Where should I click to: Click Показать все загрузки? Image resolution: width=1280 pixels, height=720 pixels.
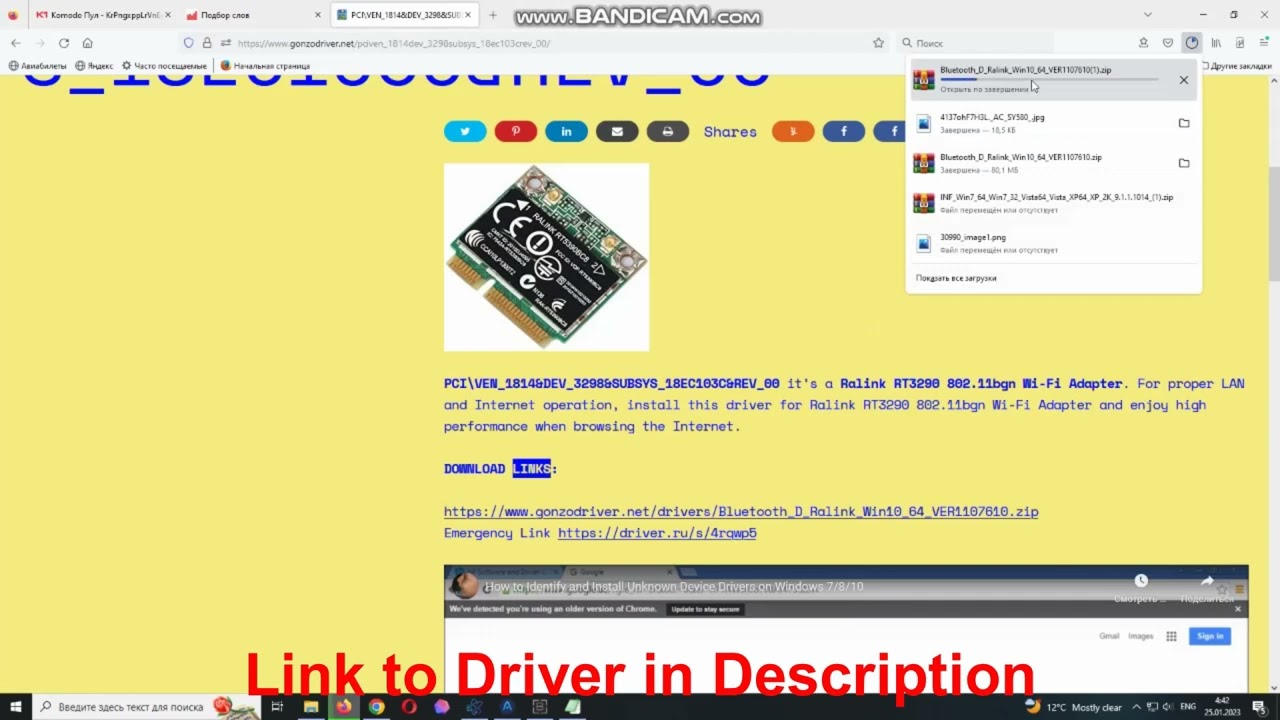[x=956, y=278]
